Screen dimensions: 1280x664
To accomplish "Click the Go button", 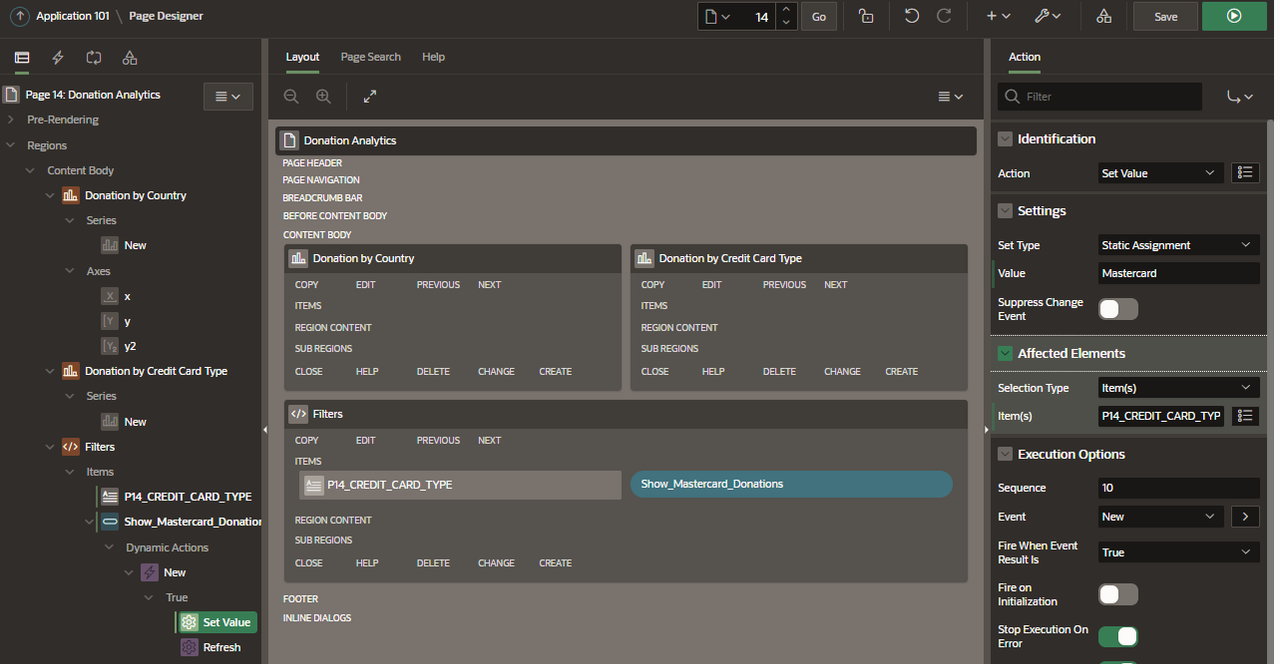I will 819,16.
